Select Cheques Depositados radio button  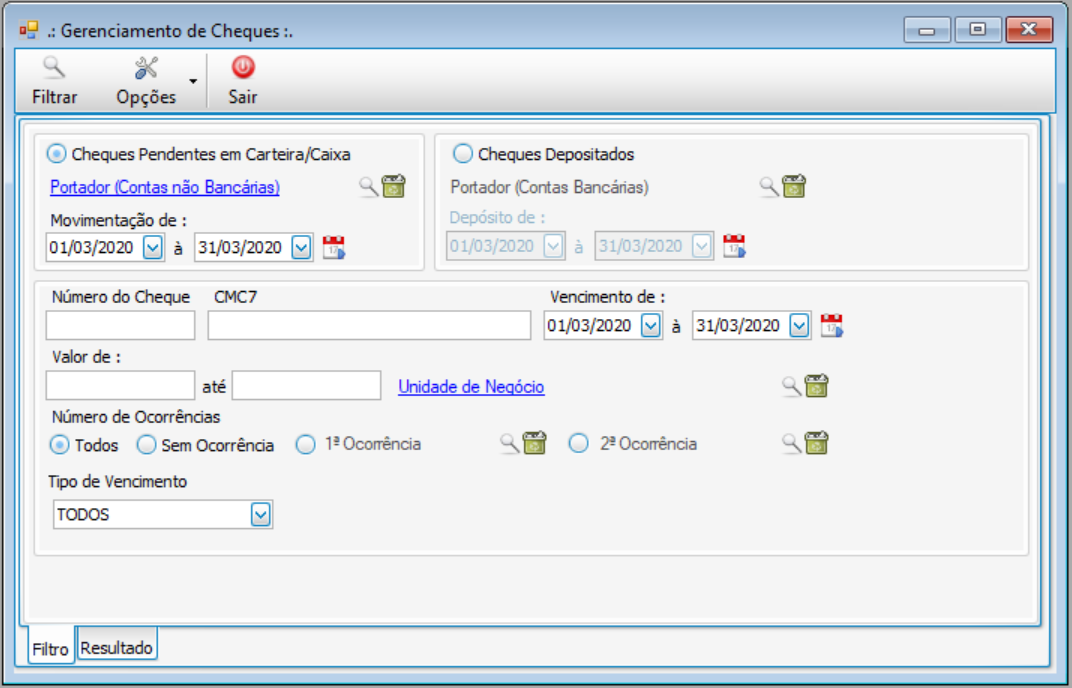463,154
